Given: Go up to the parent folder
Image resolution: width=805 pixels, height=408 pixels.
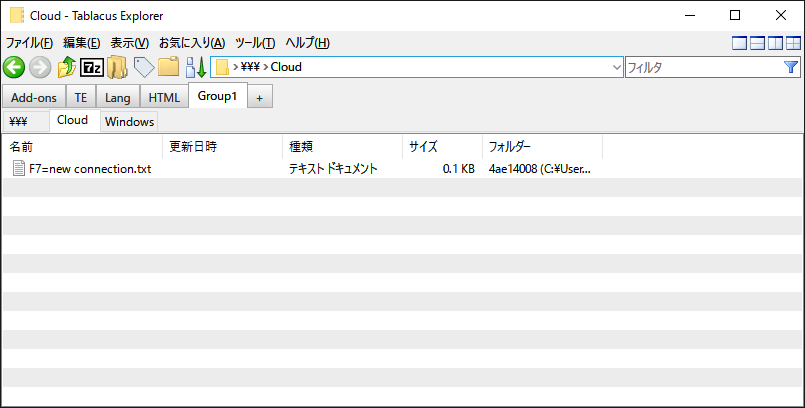Looking at the screenshot, I should pyautogui.click(x=67, y=67).
